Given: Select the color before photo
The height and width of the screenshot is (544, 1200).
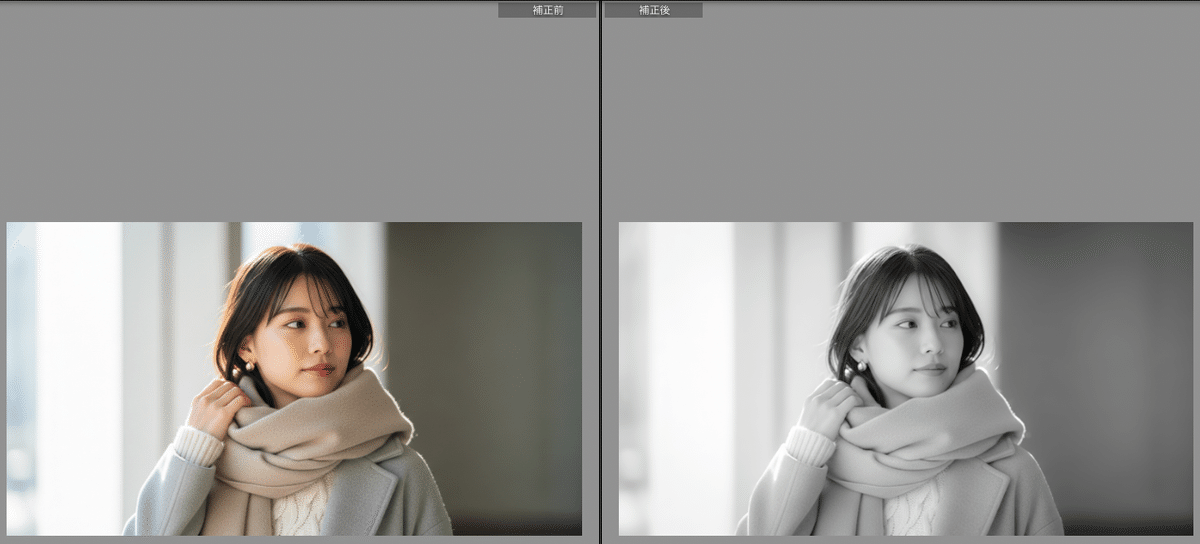Looking at the screenshot, I should pos(294,378).
